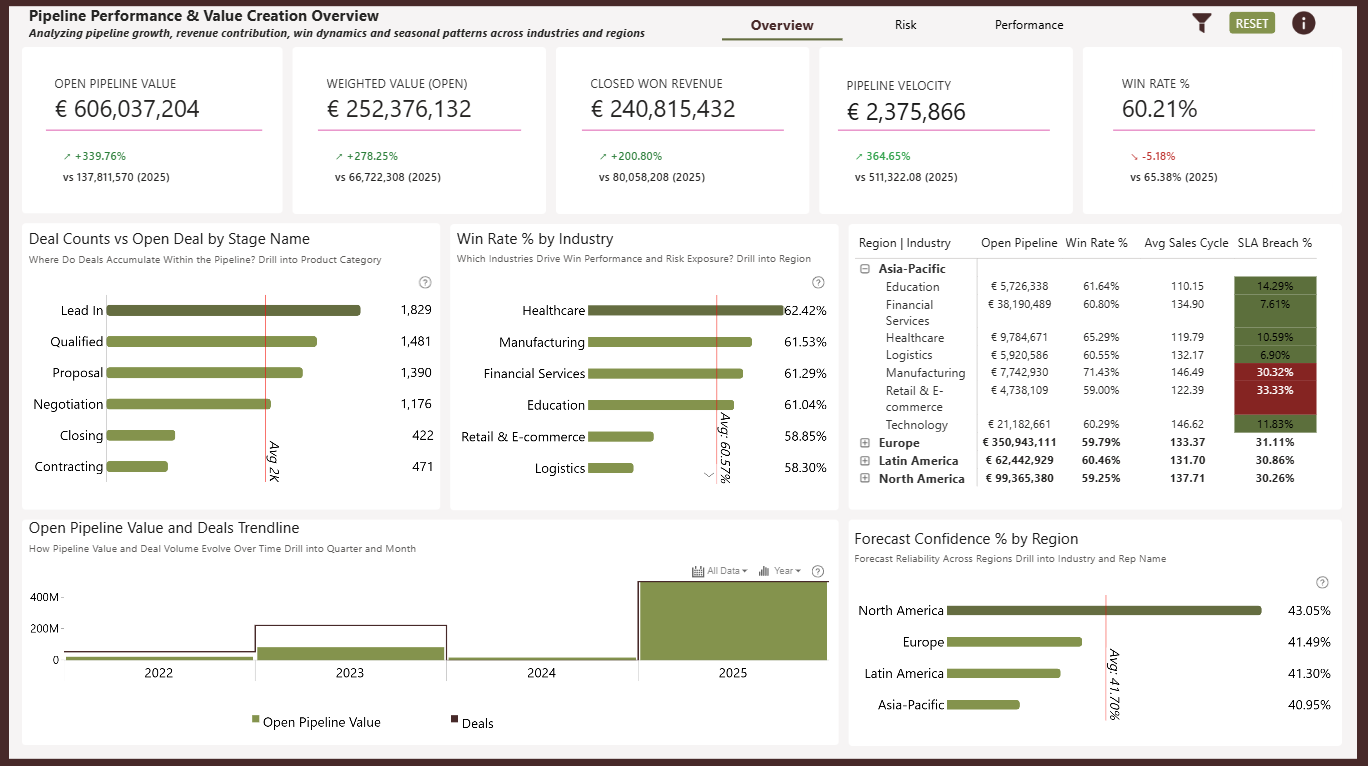Click the All Data calendar icon
Viewport: 1368px width, 766px height.
698,571
